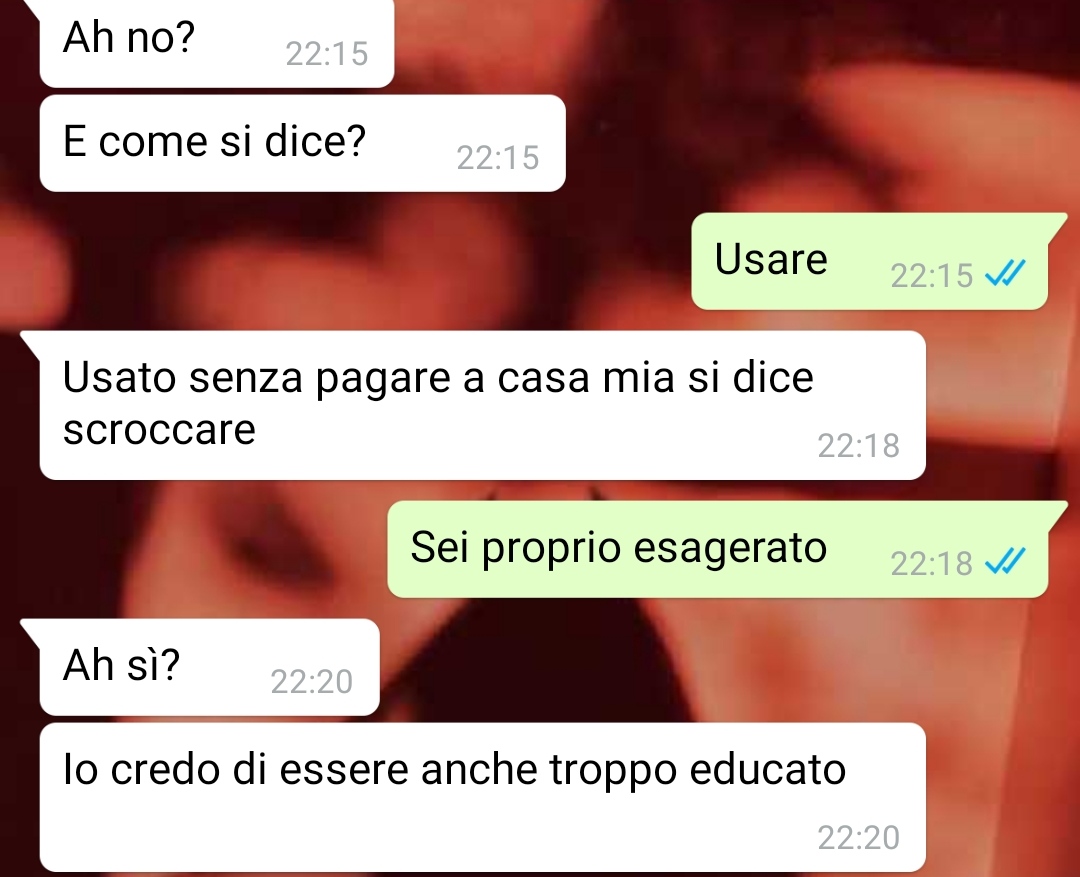Click the word 'scroccare' in the message
The image size is (1080, 877).
coord(159,430)
